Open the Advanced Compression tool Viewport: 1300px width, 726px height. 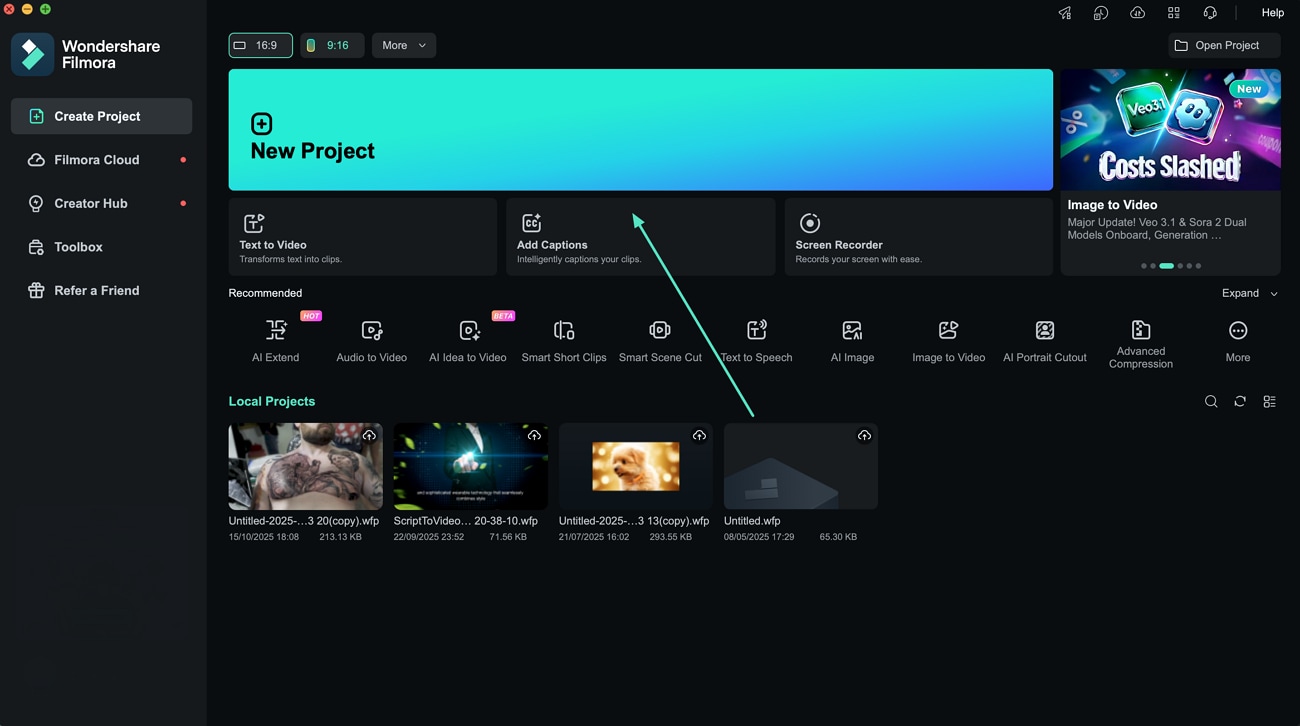click(x=1141, y=345)
